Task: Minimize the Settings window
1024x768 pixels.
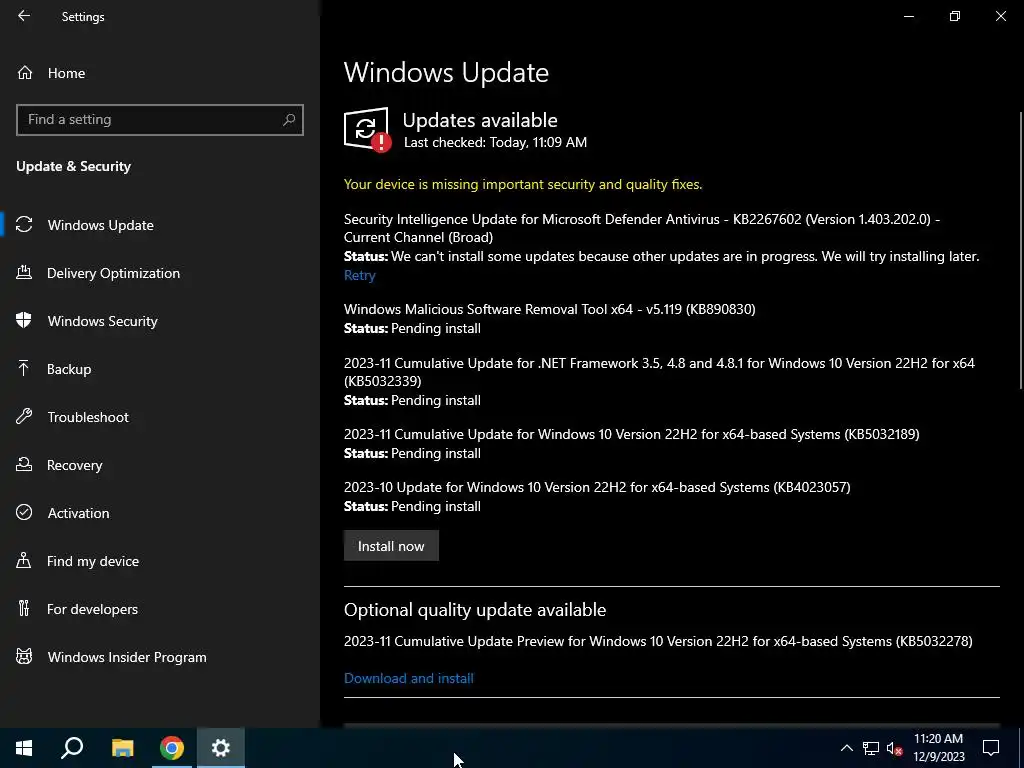Action: [x=908, y=16]
